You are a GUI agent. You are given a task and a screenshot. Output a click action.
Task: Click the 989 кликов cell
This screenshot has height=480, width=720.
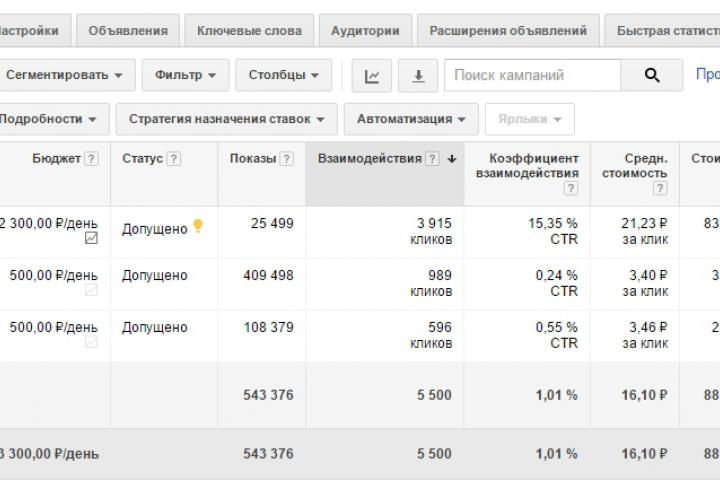pos(431,283)
